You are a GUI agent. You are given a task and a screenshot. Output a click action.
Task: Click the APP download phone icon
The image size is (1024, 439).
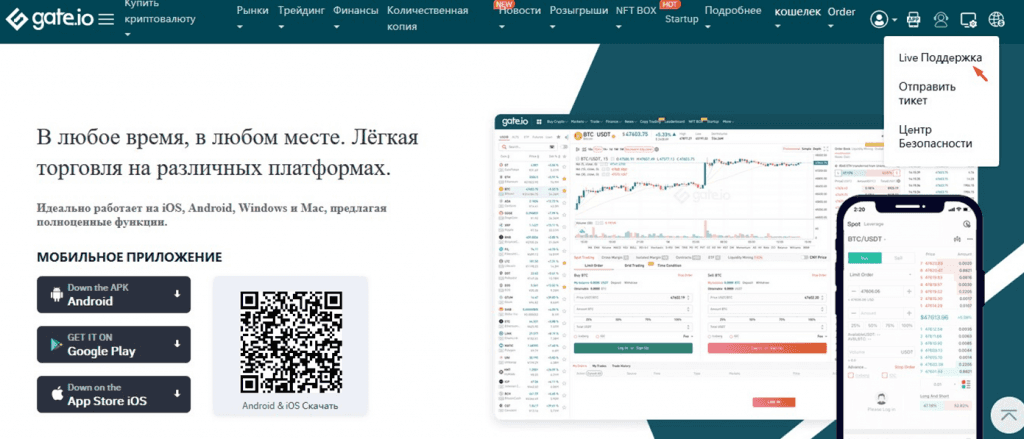point(914,20)
